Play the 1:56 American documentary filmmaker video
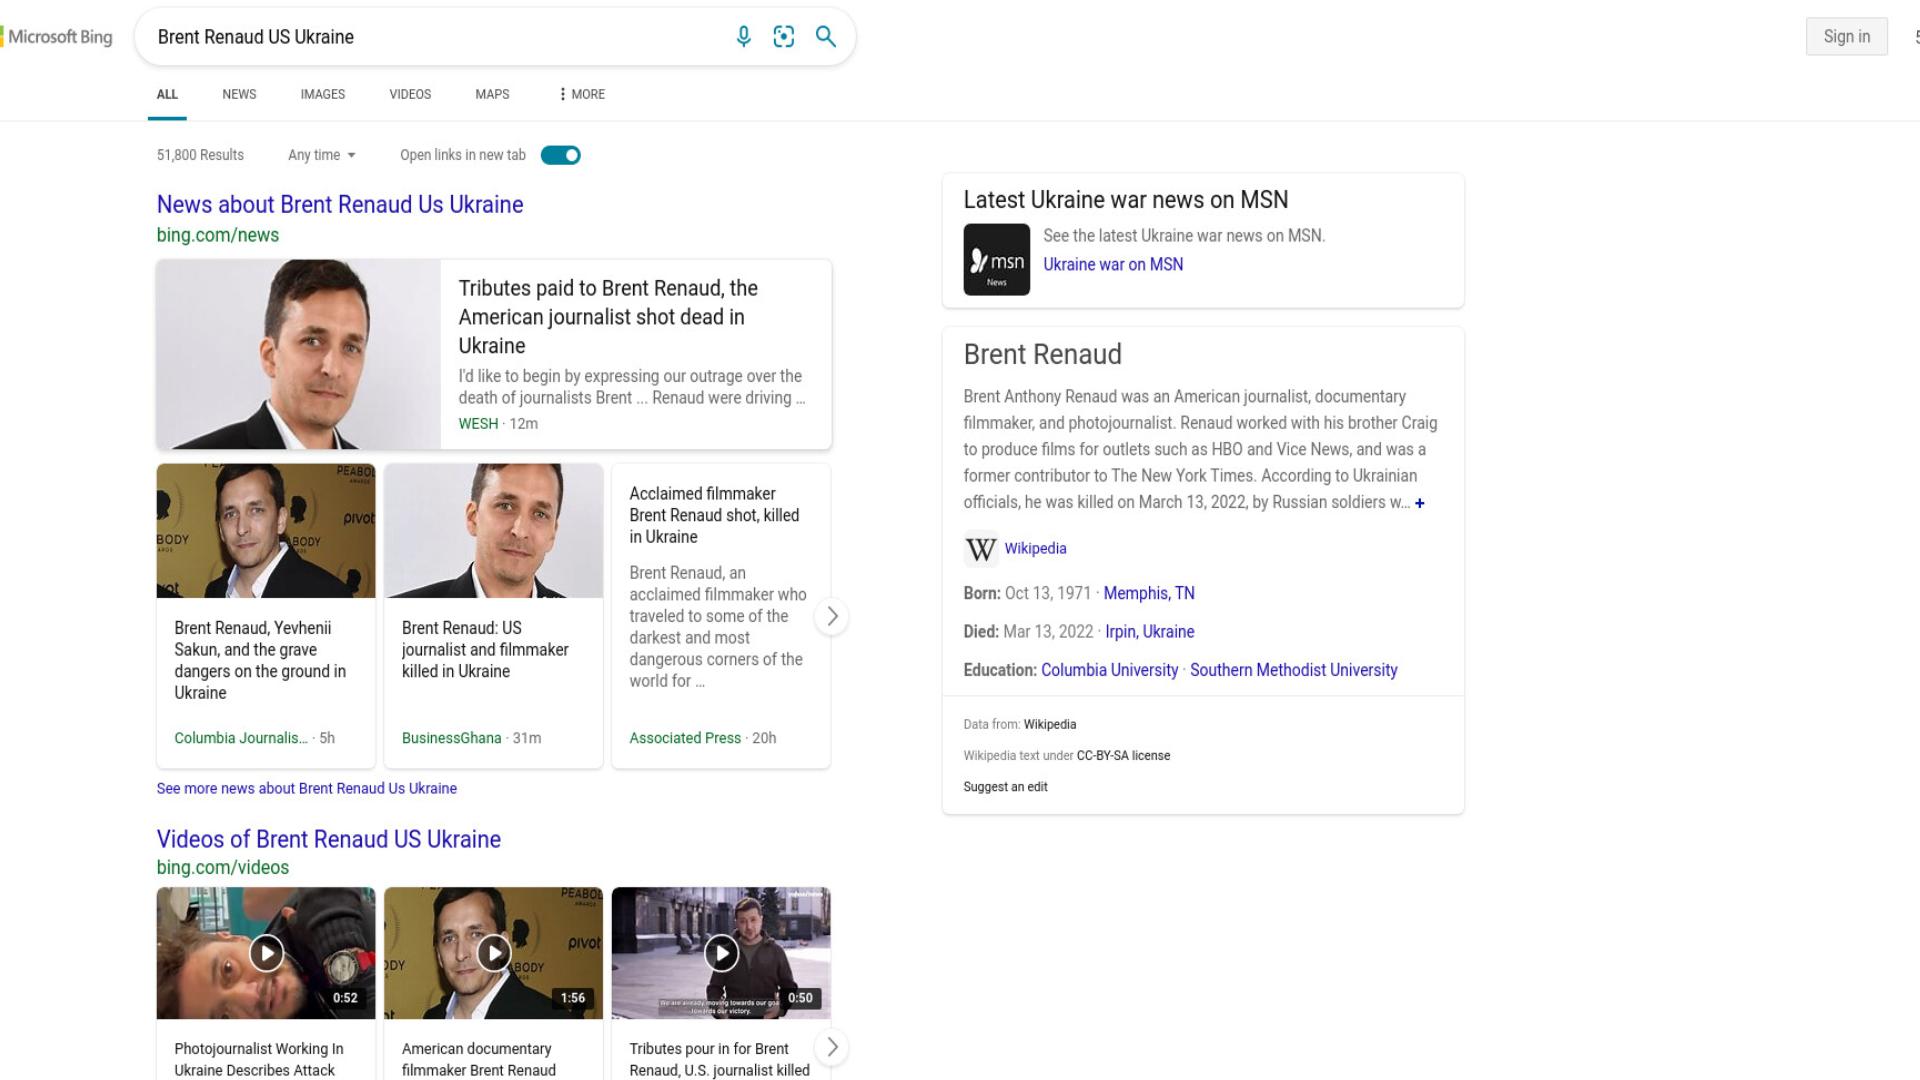This screenshot has width=1920, height=1080. [494, 953]
